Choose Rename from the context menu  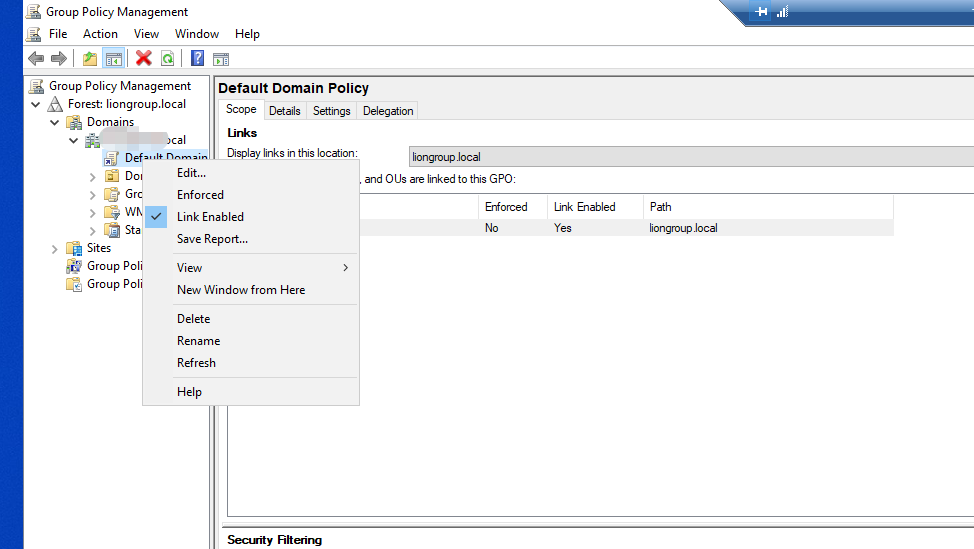point(251,341)
